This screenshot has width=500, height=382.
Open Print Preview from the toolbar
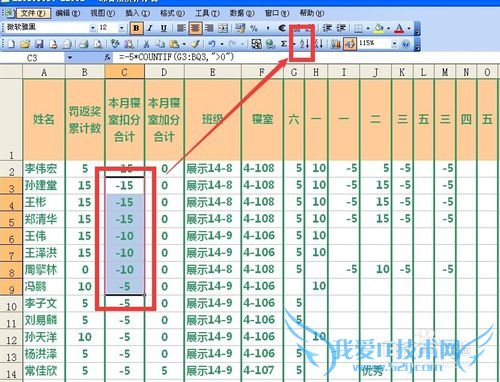tap(98, 44)
